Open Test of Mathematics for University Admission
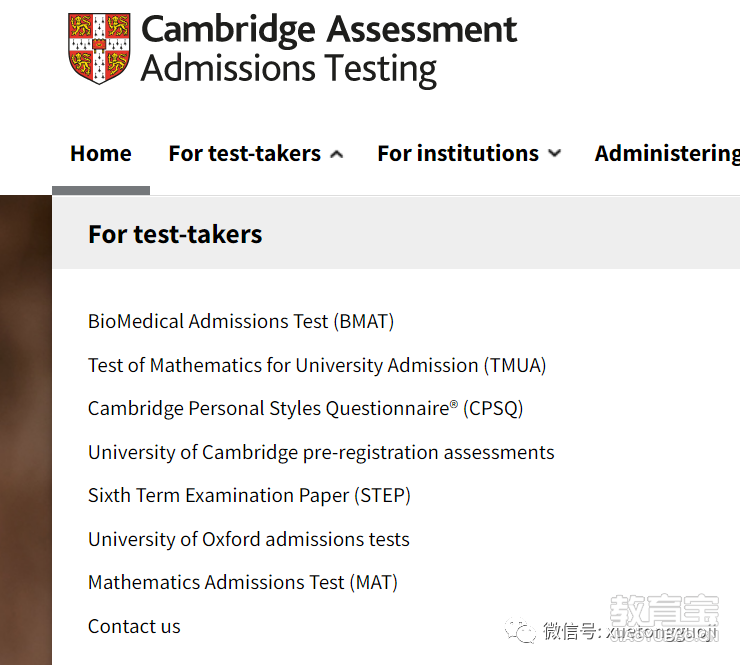 point(317,365)
